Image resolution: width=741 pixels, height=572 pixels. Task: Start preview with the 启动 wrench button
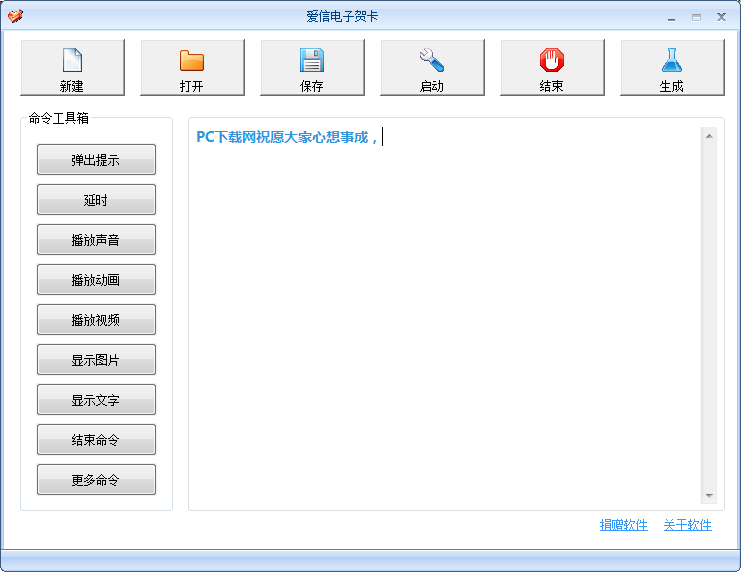click(432, 68)
